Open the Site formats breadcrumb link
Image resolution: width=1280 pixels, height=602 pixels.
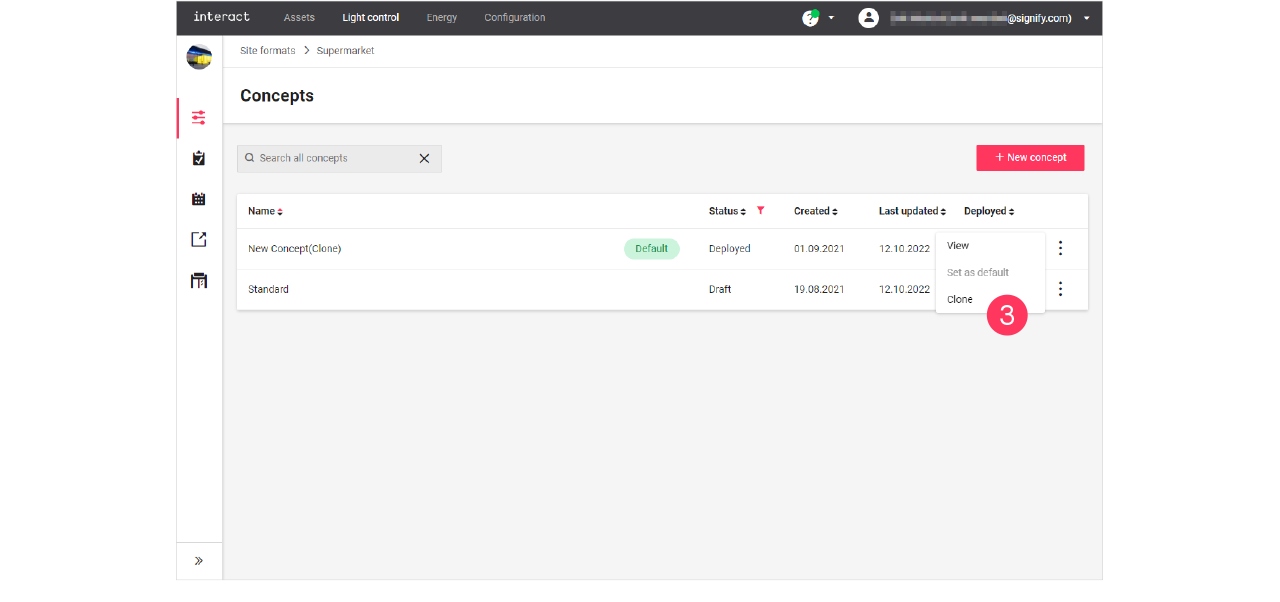pyautogui.click(x=267, y=50)
